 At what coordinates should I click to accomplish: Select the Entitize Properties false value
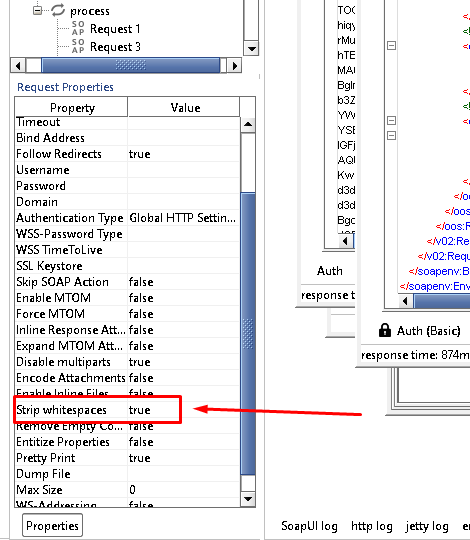(141, 442)
